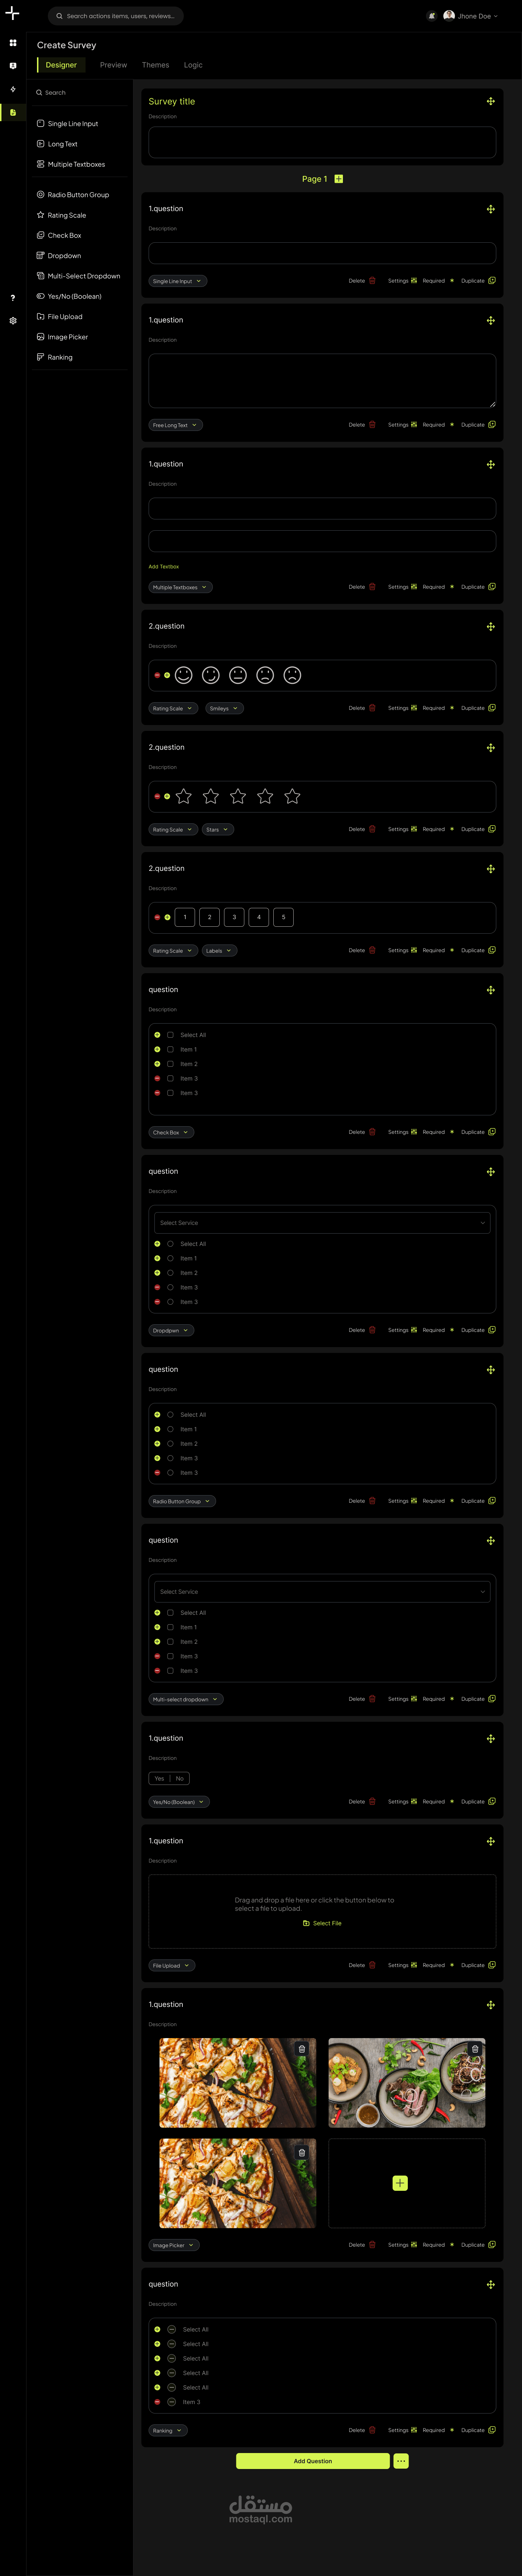The height and width of the screenshot is (2576, 522).
Task: Click the first star in Stars rating
Action: [184, 796]
